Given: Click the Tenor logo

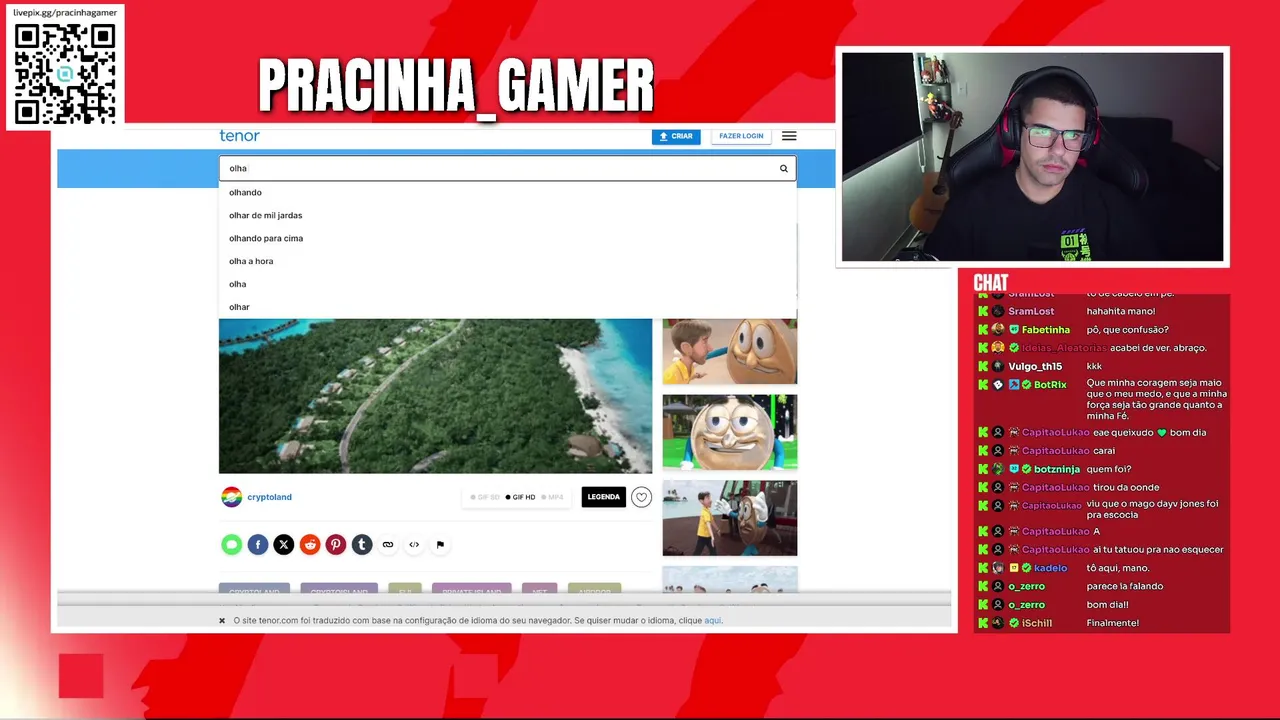Looking at the screenshot, I should coord(239,136).
